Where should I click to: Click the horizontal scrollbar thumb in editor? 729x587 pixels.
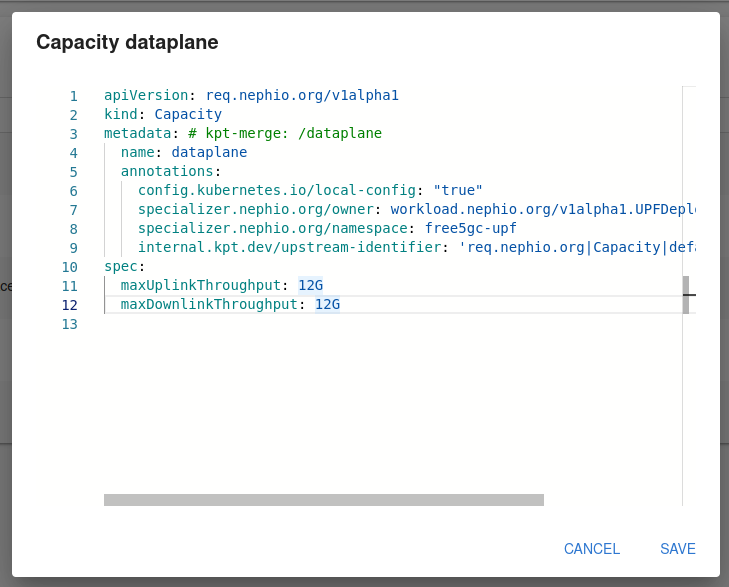pyautogui.click(x=323, y=500)
